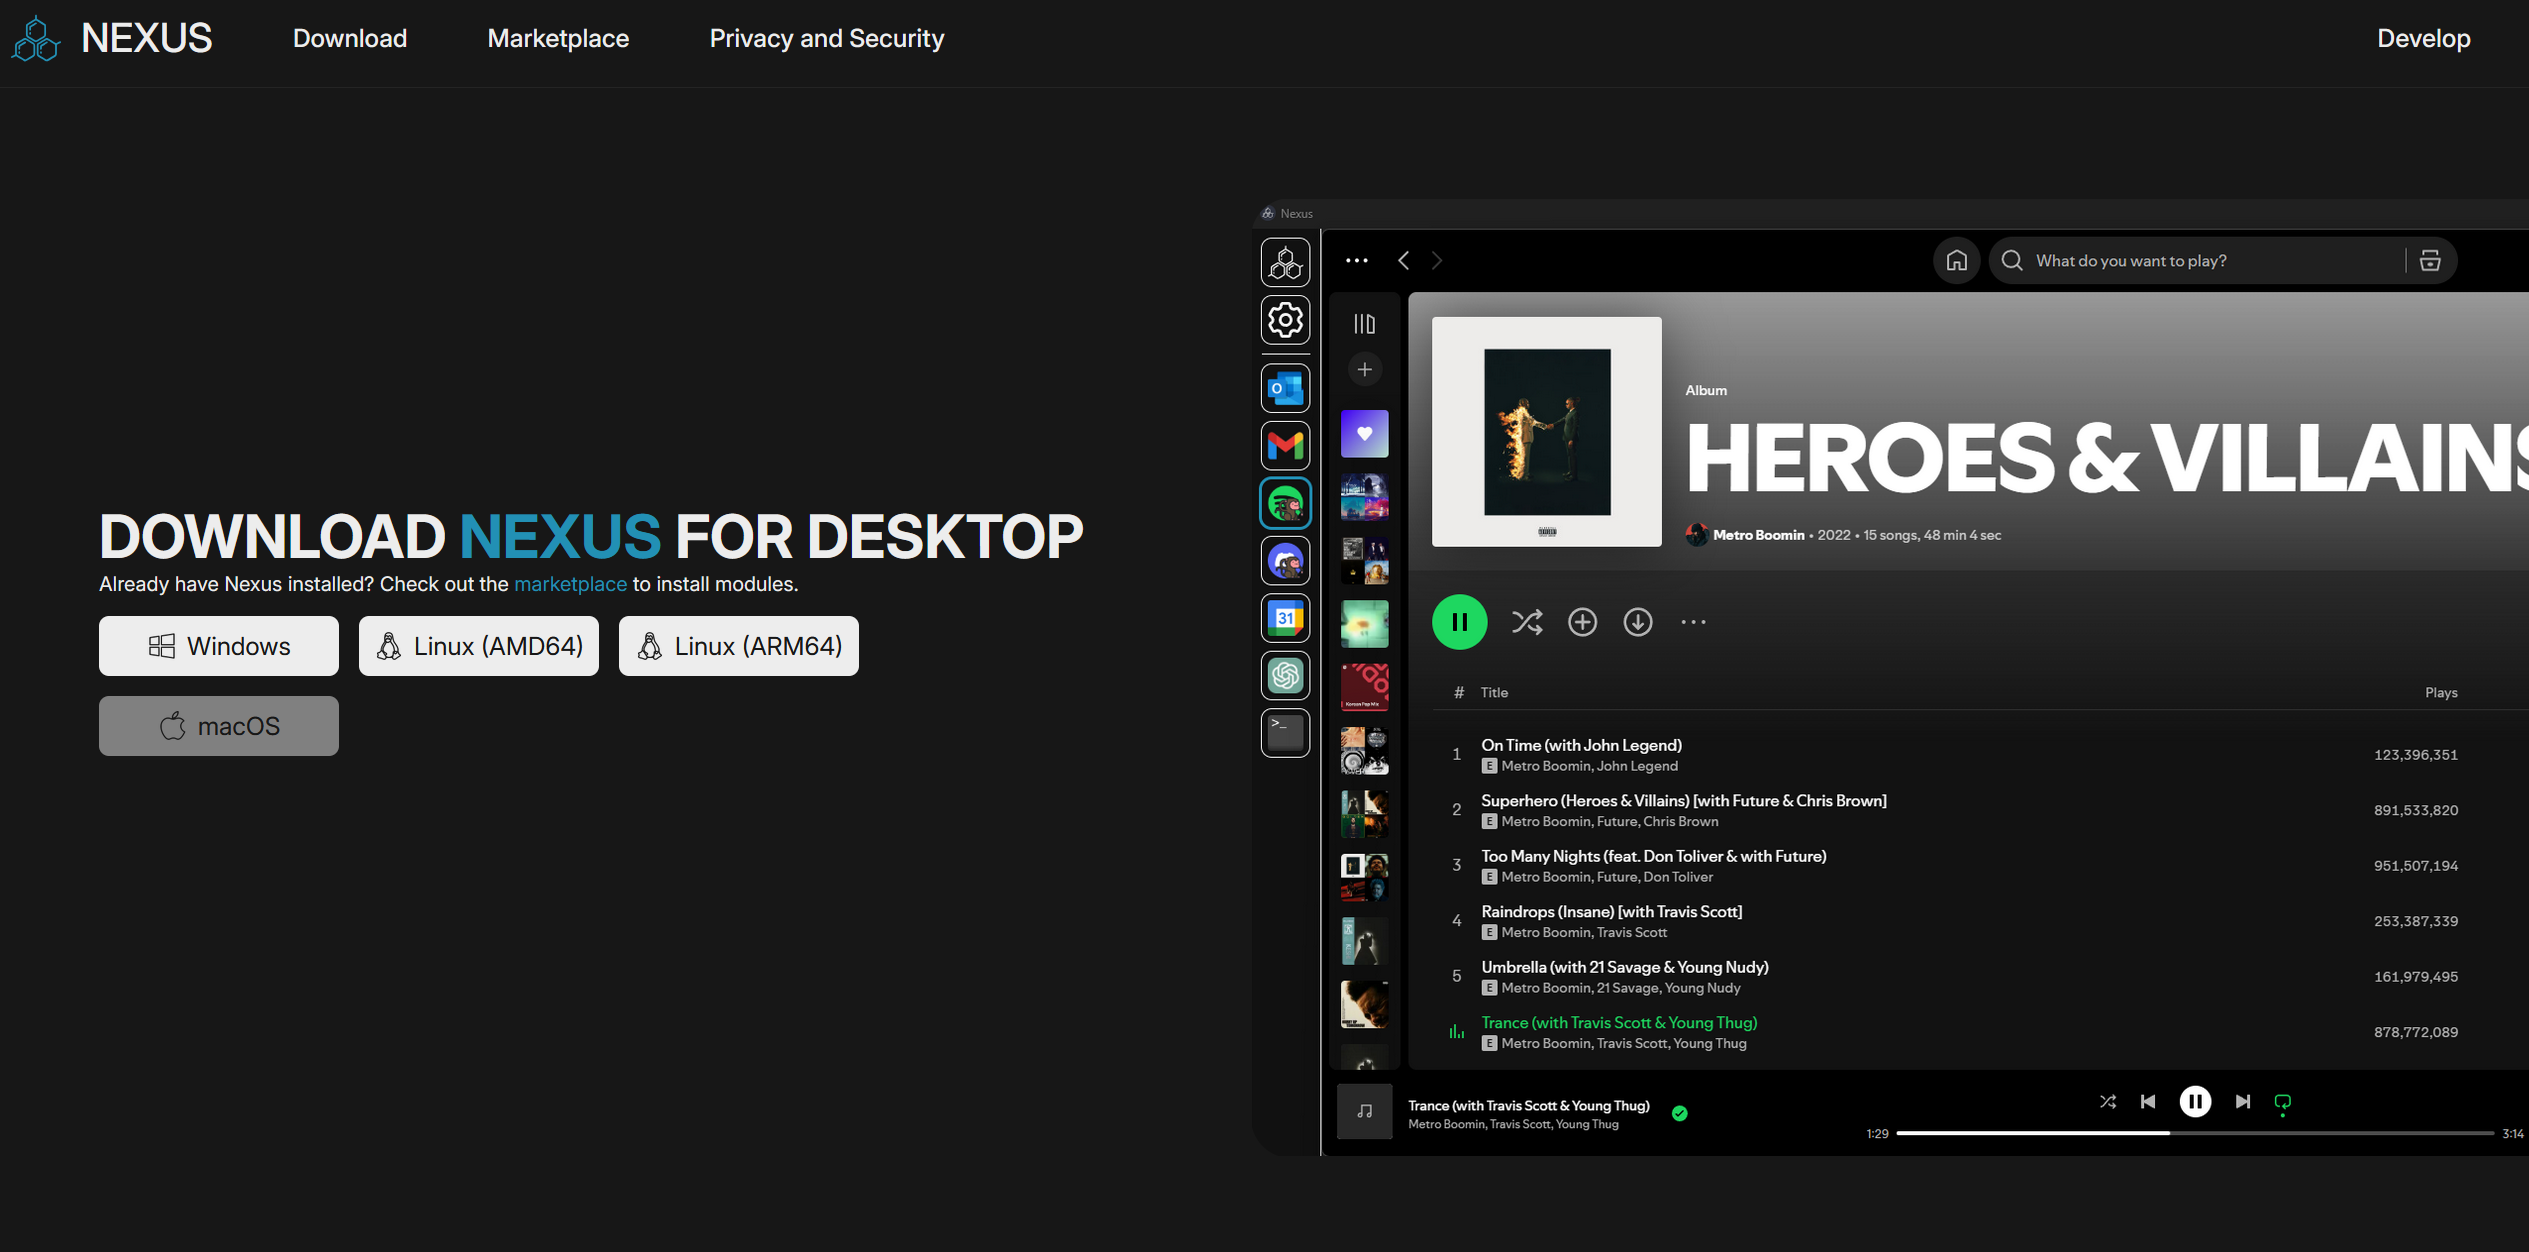Collapse the library panel with the sidebar icon
Viewport: 2529px width, 1252px height.
(x=1364, y=322)
